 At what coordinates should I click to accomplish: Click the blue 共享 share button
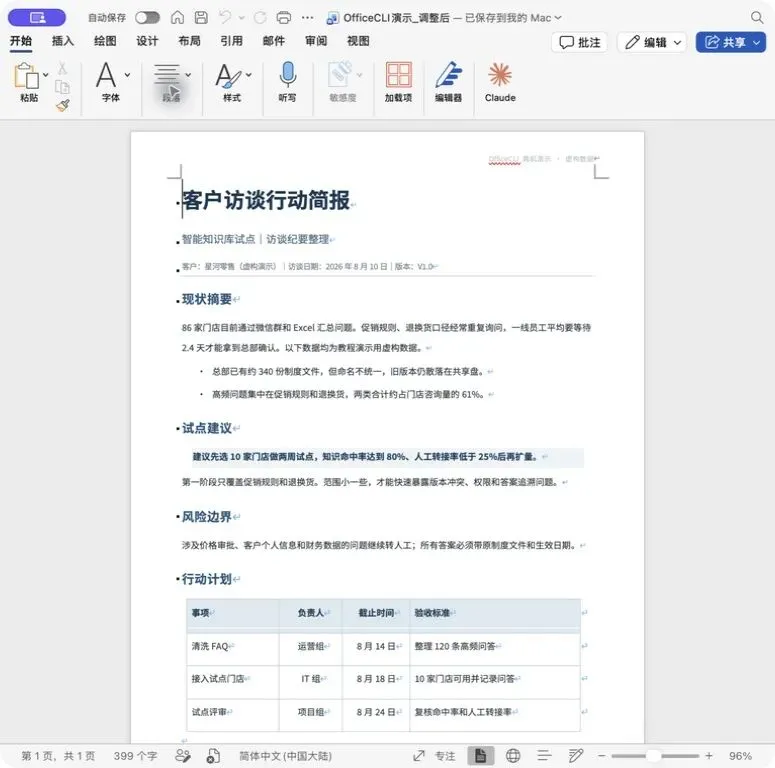(731, 43)
